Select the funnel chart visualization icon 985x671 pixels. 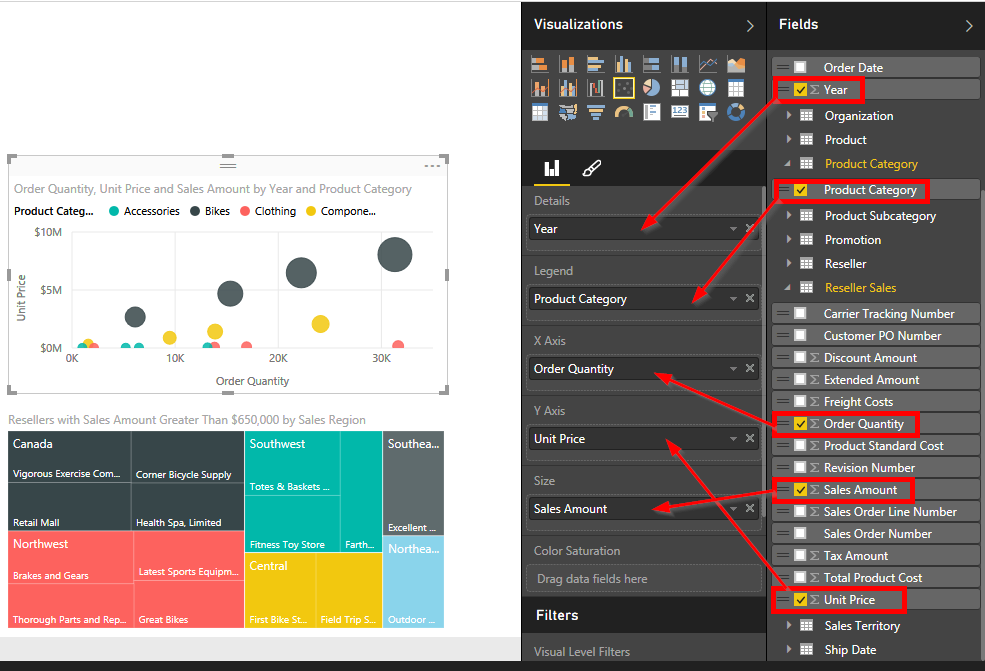click(594, 112)
